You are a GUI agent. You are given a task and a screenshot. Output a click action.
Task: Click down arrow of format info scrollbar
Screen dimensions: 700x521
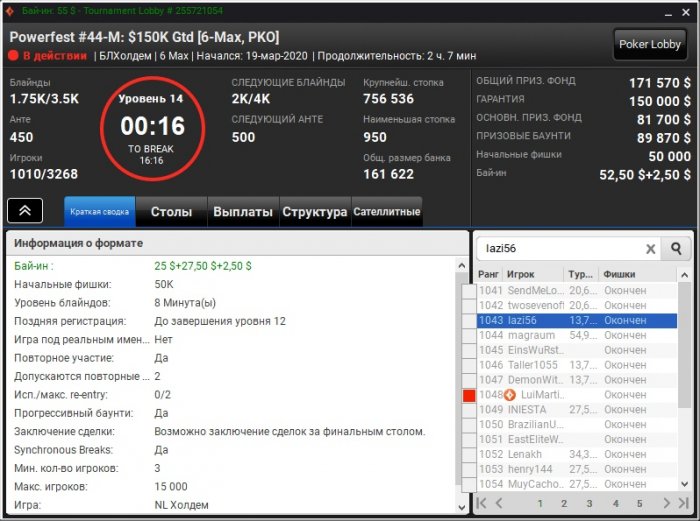(x=462, y=508)
